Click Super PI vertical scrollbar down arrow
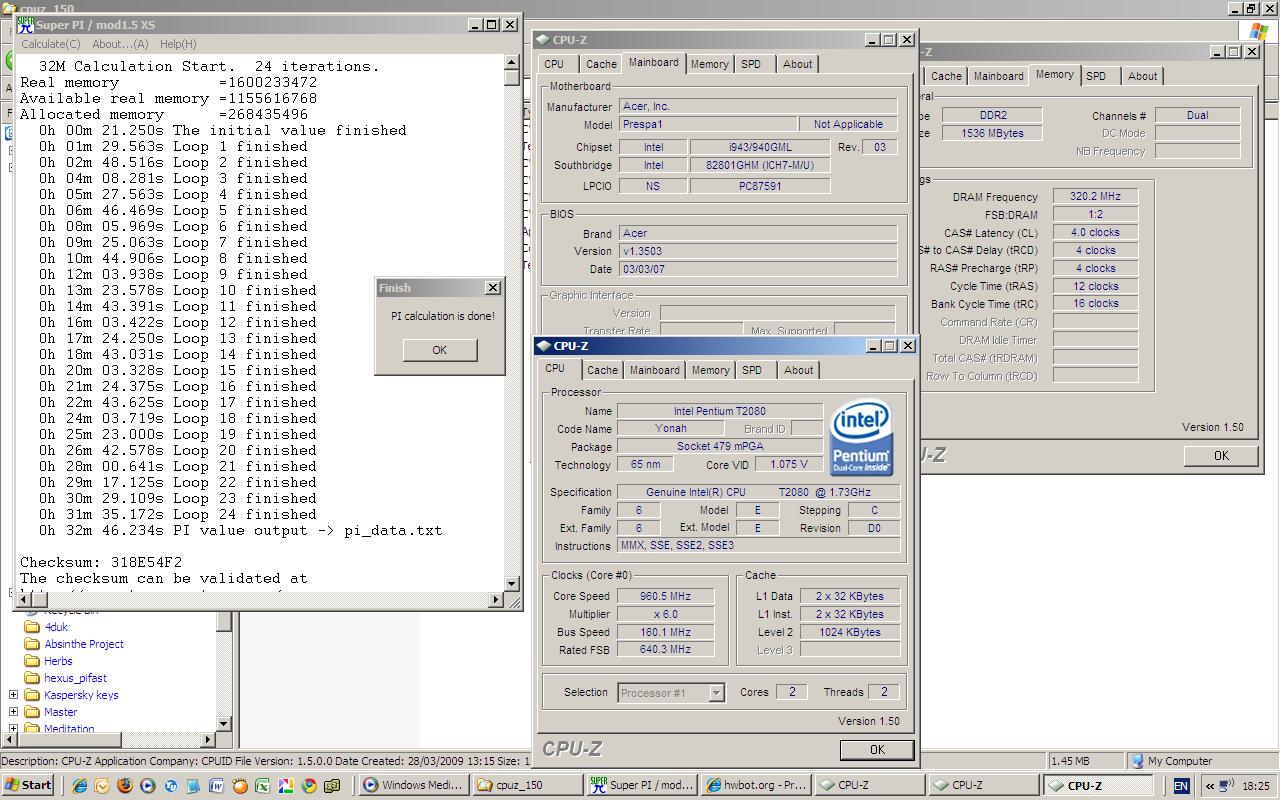Screen dimensions: 1280x800 [512, 583]
